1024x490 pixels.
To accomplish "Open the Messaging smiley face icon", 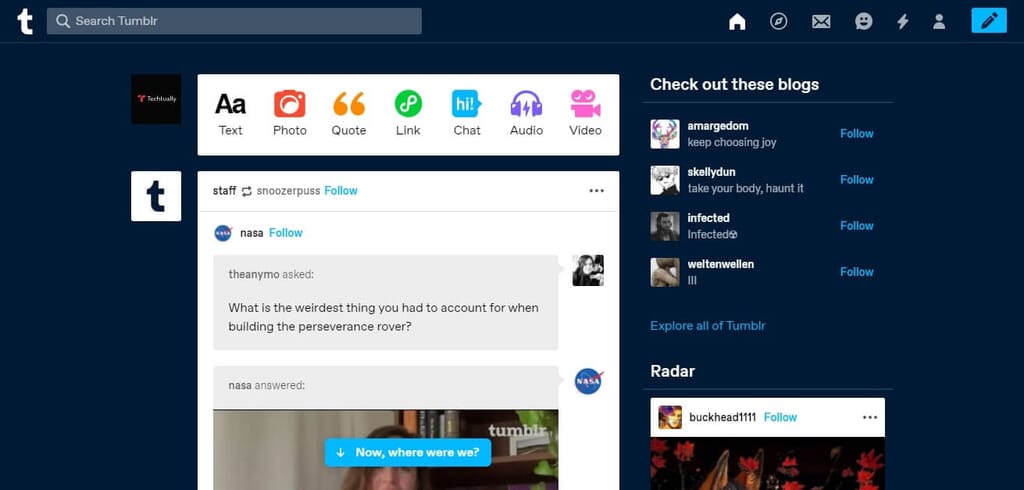I will 863,22.
